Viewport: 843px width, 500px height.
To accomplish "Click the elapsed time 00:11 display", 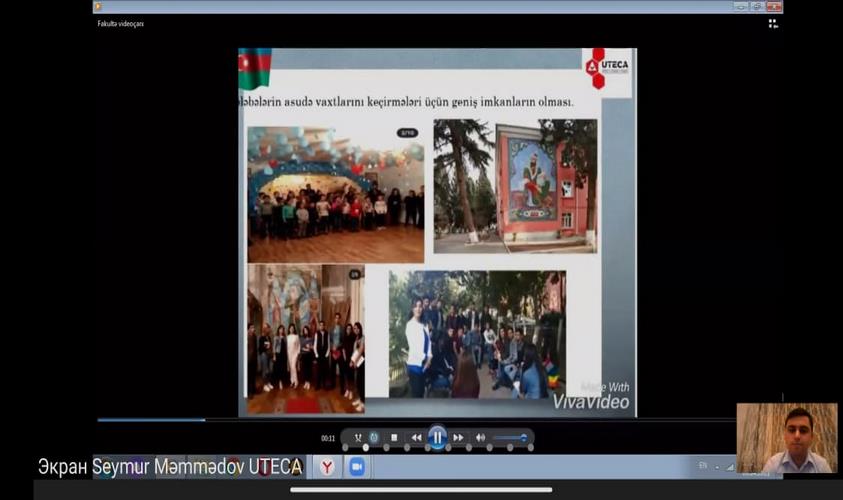I will pyautogui.click(x=328, y=438).
